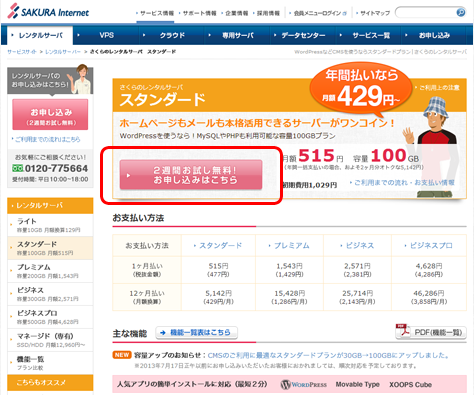Click the search magnifier icon

pyautogui.click(x=460, y=13)
